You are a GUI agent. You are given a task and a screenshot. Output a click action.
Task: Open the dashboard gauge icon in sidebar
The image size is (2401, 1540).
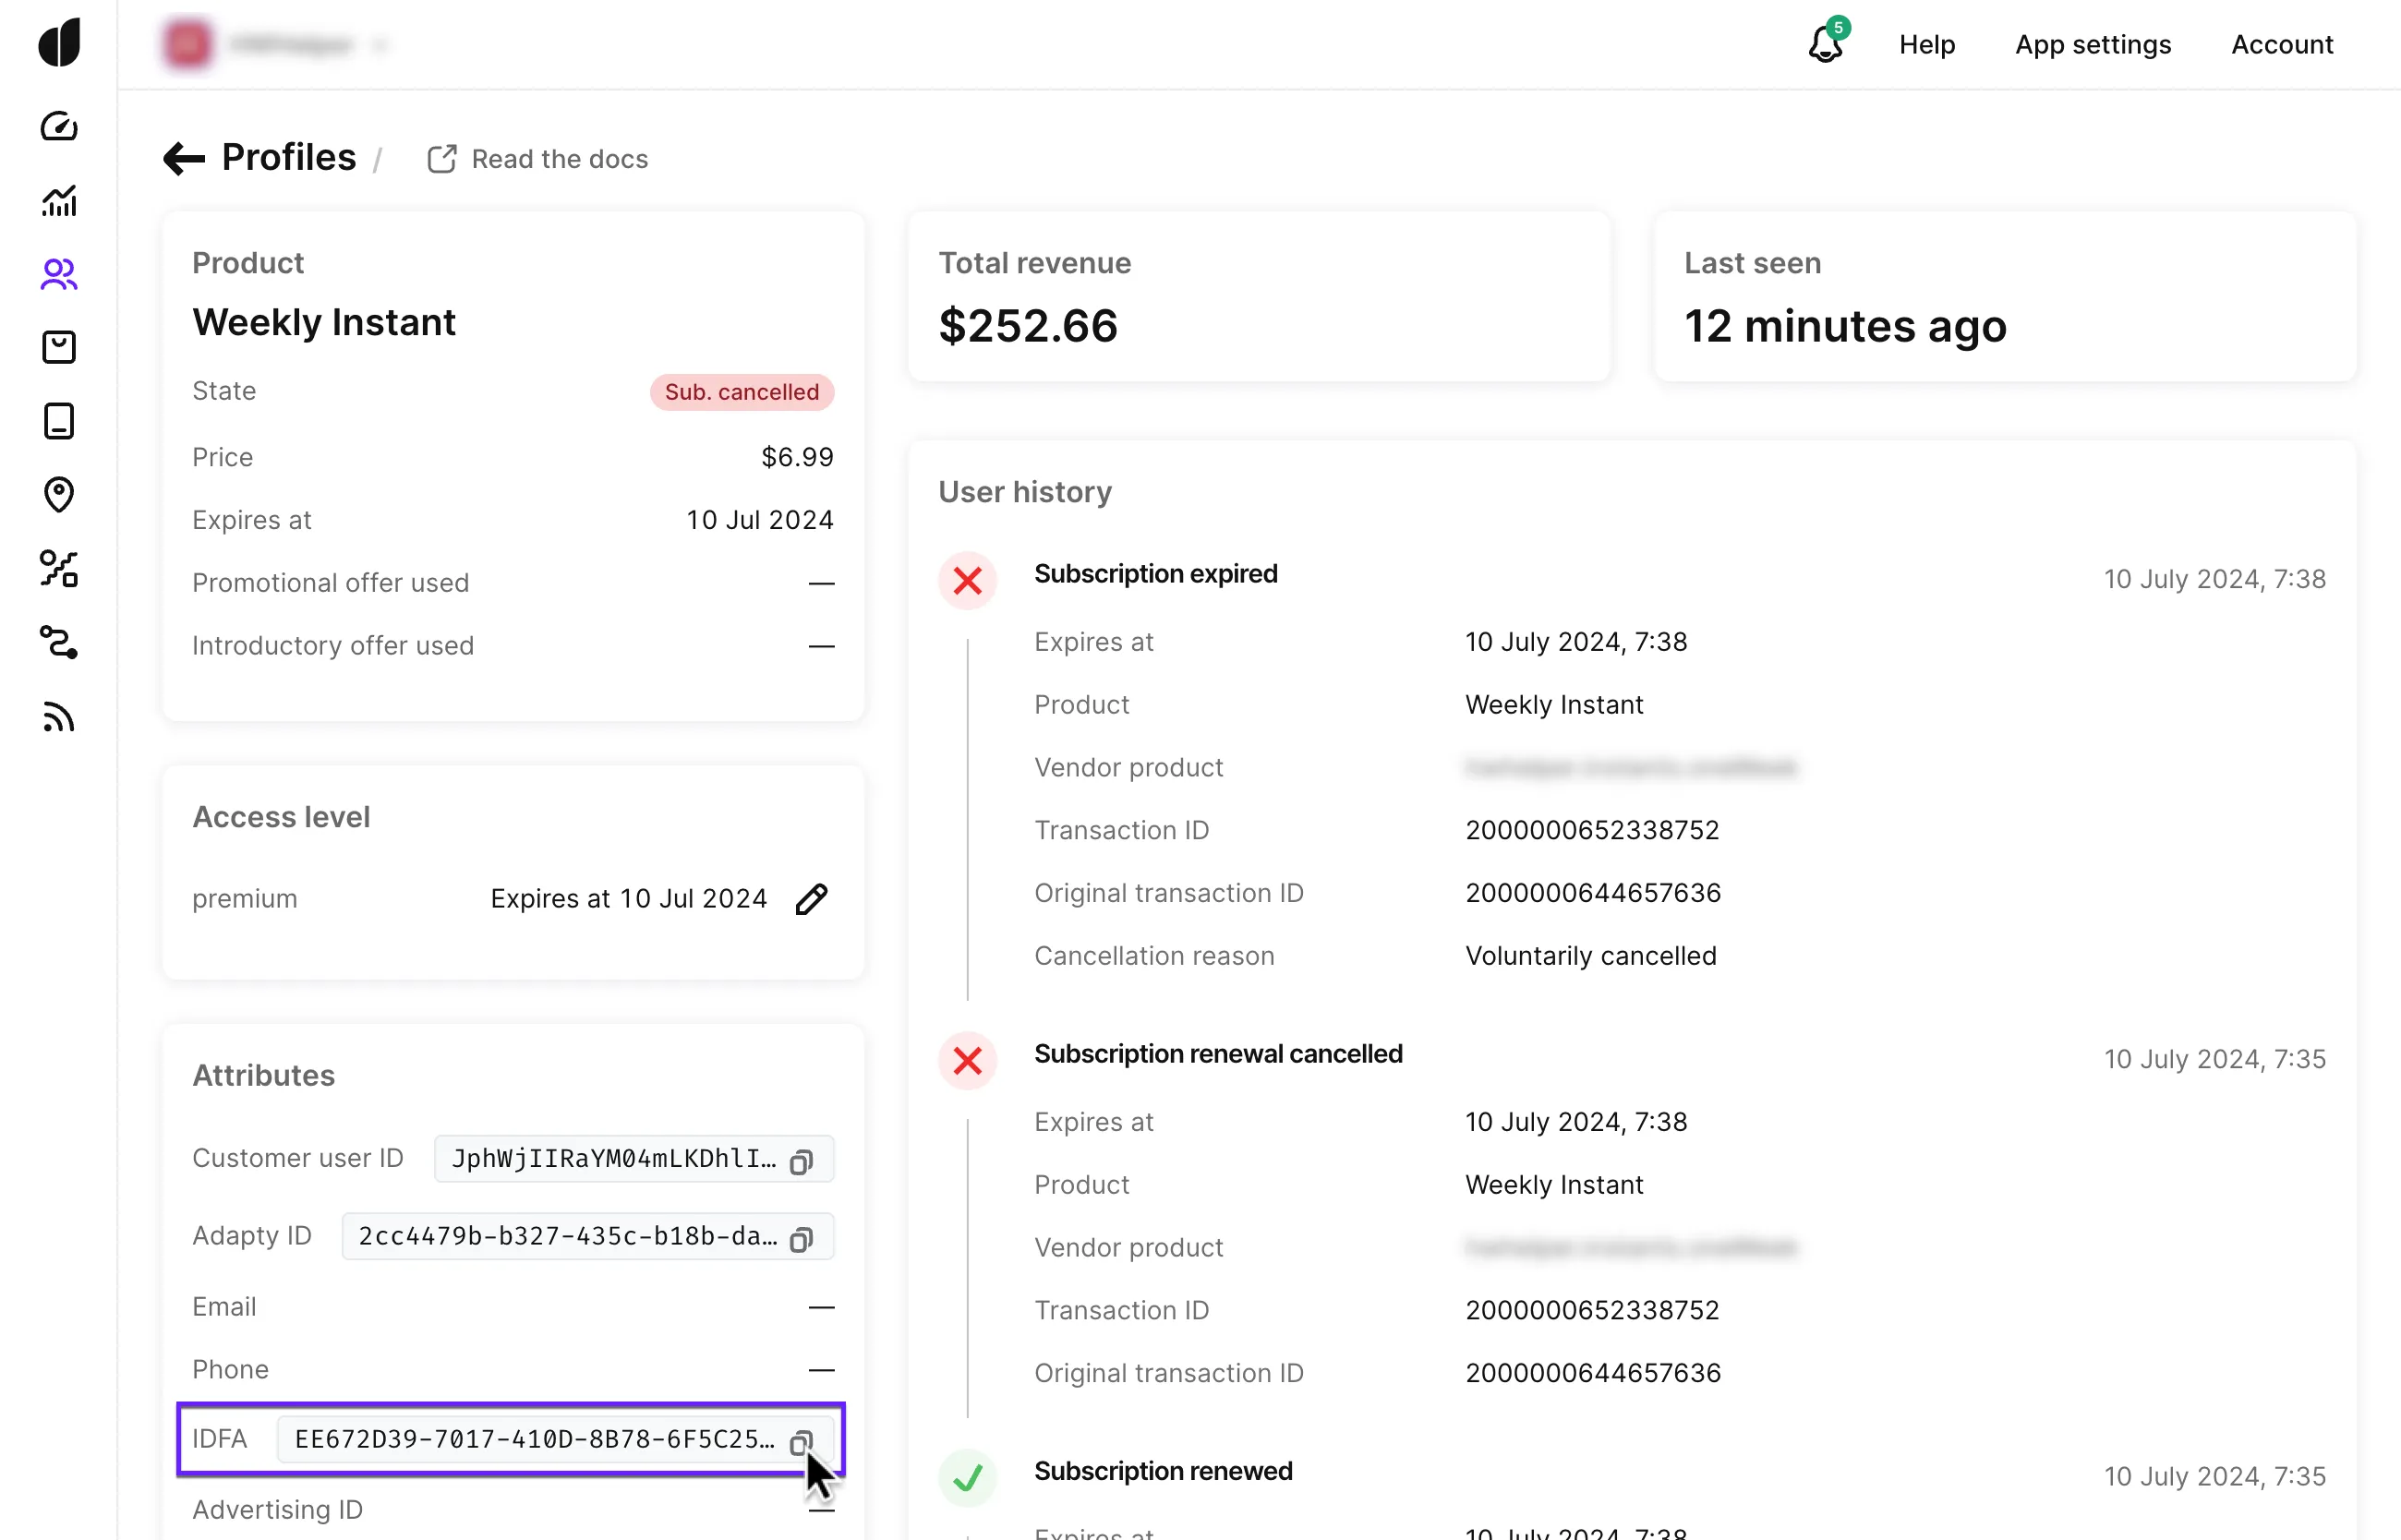[x=59, y=127]
